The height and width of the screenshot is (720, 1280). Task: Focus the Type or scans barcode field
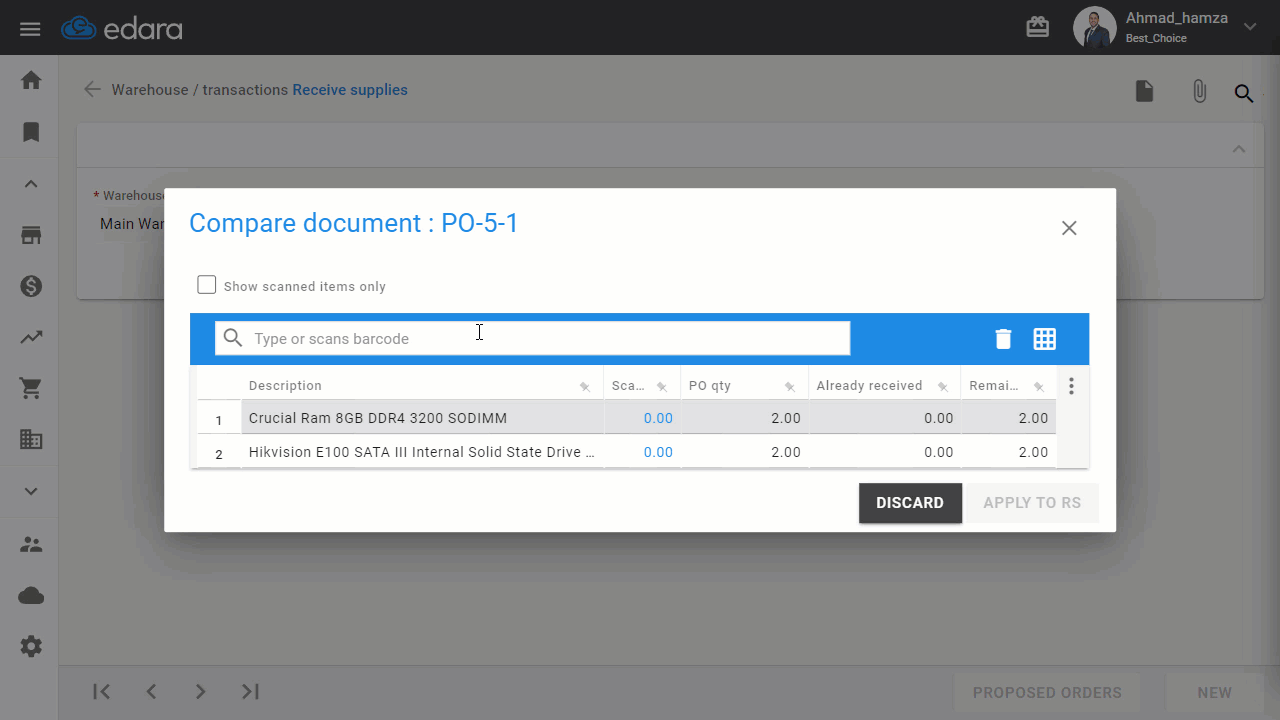[x=532, y=338]
